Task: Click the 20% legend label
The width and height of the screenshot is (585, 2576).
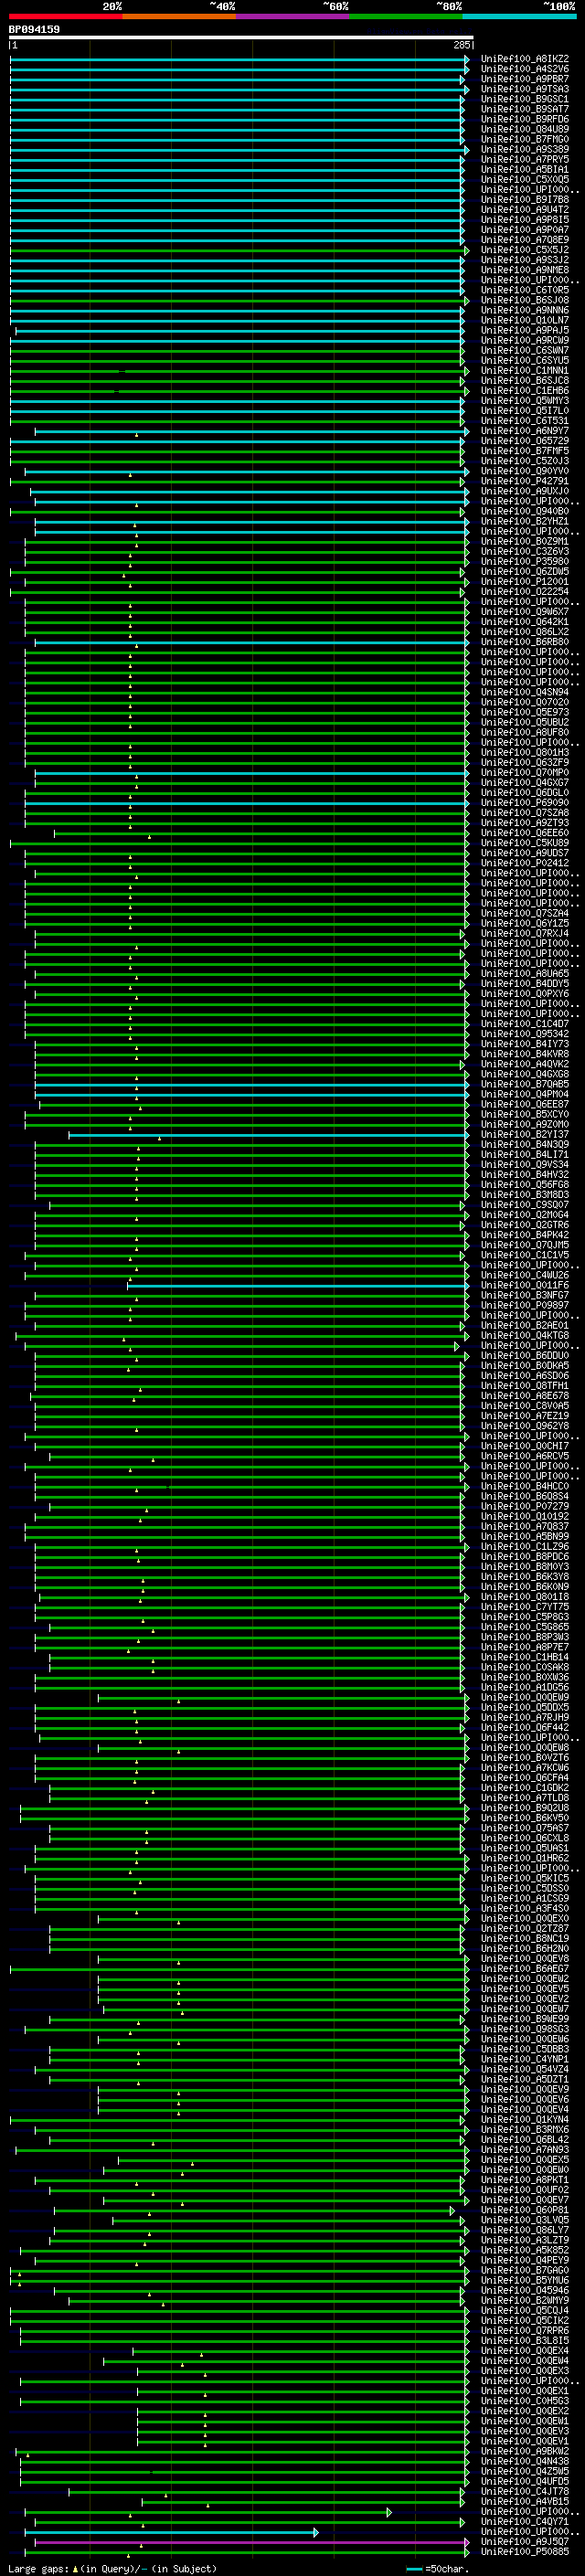Action: coord(112,6)
